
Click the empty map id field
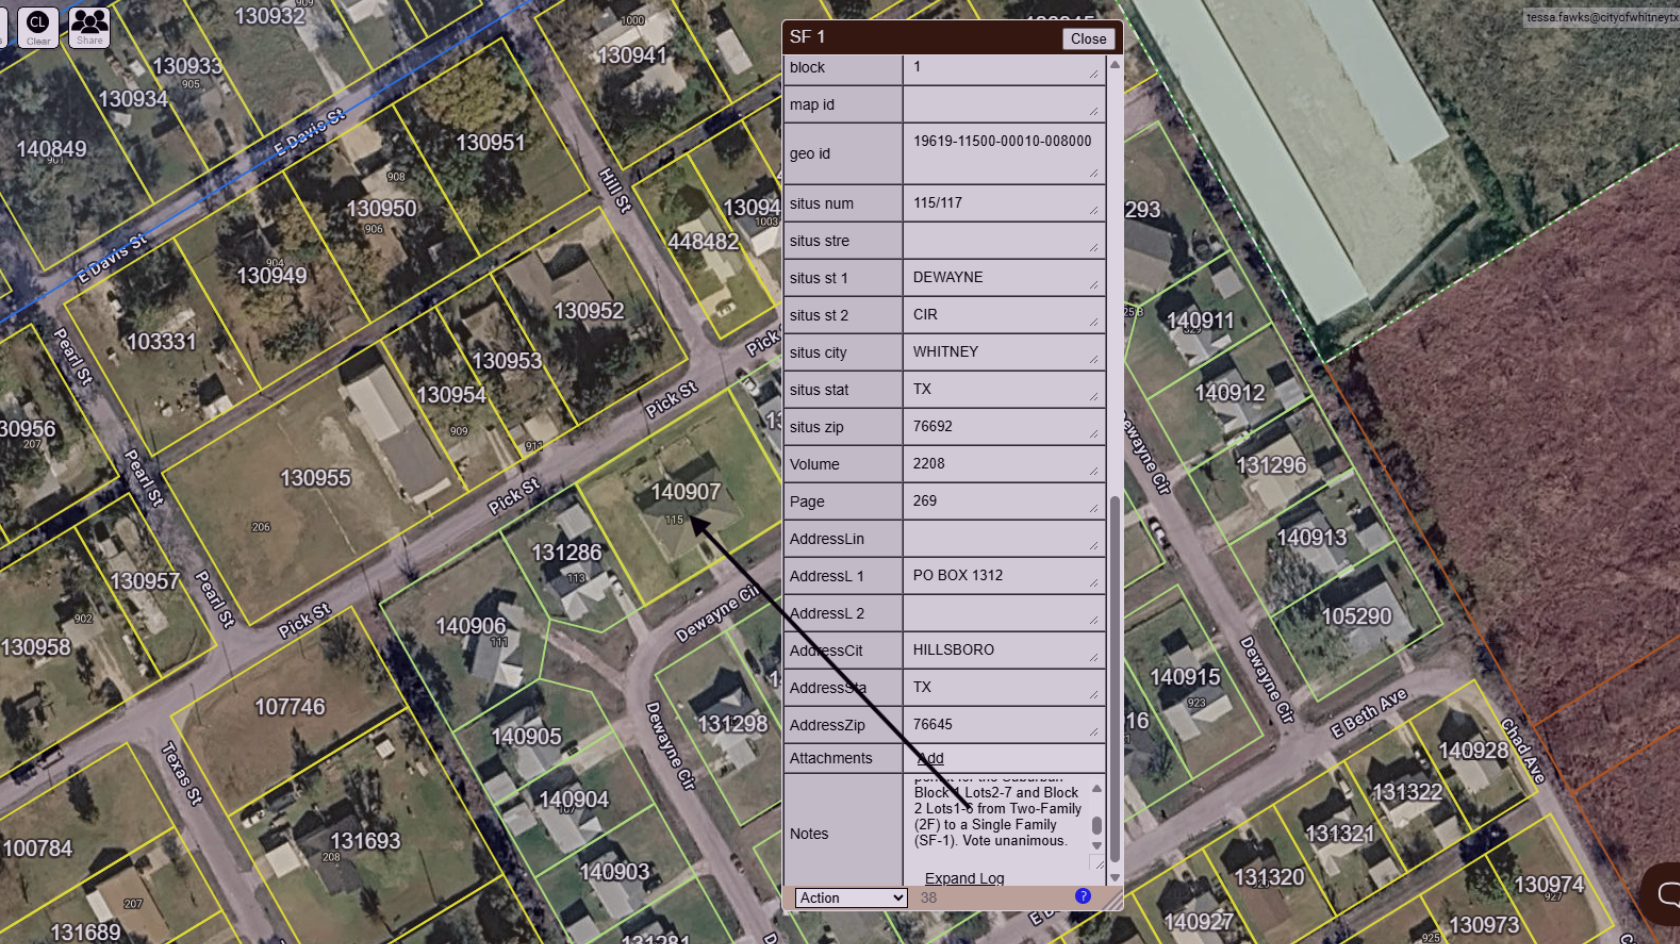1004,105
